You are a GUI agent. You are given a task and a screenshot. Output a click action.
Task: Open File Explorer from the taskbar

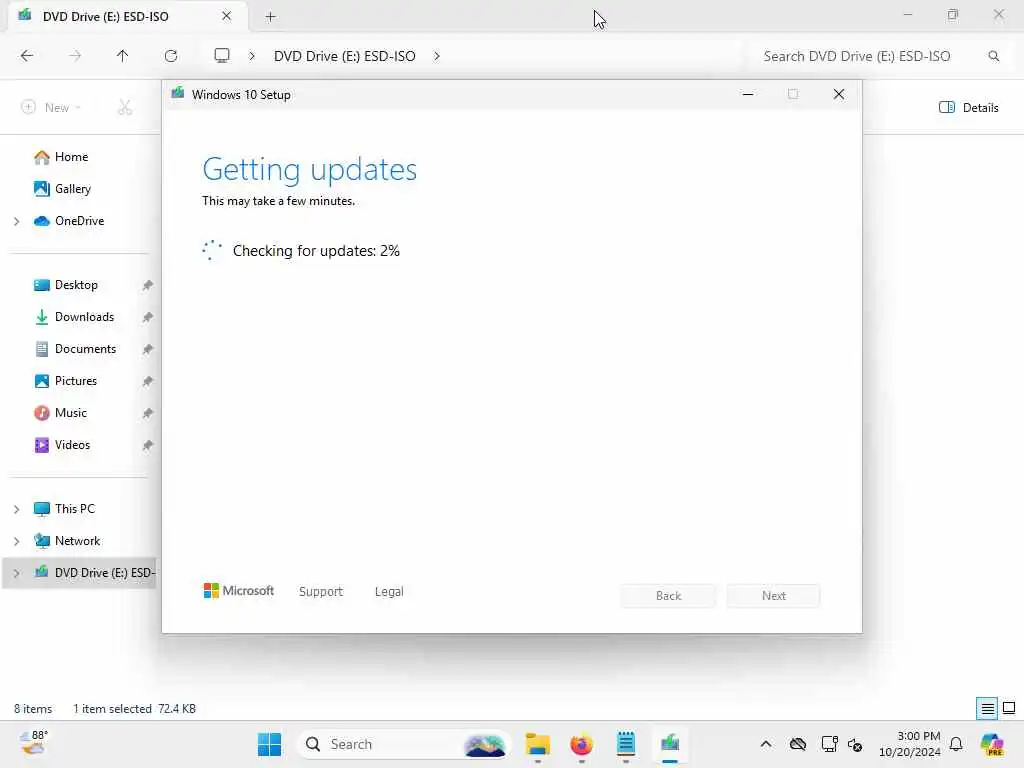tap(537, 744)
